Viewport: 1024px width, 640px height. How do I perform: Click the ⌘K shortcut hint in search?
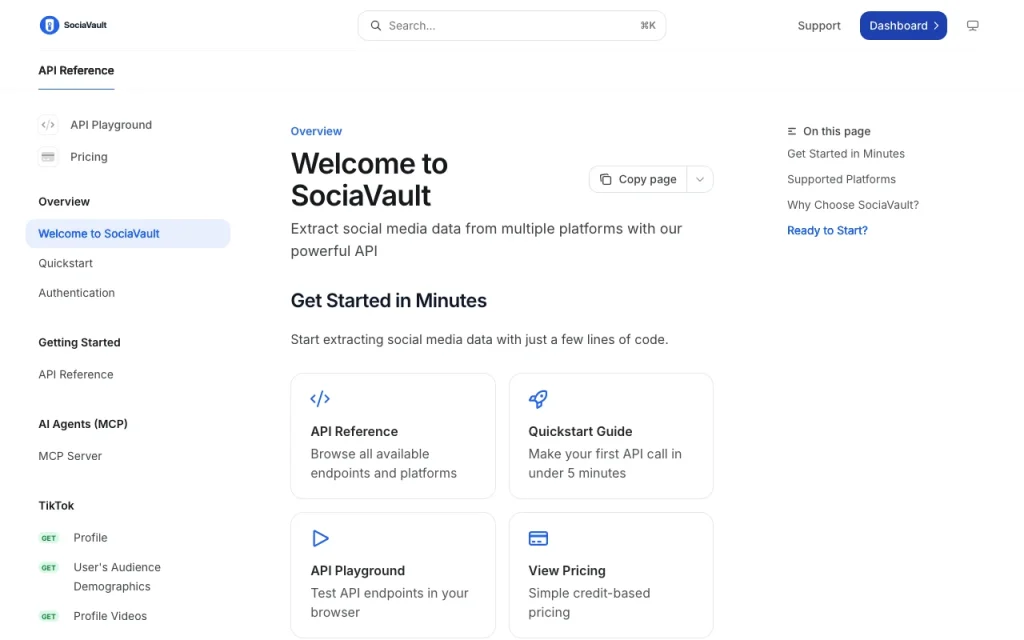pyautogui.click(x=648, y=25)
